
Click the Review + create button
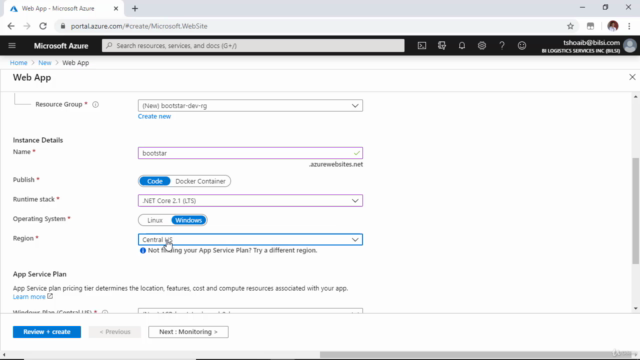pyautogui.click(x=47, y=332)
